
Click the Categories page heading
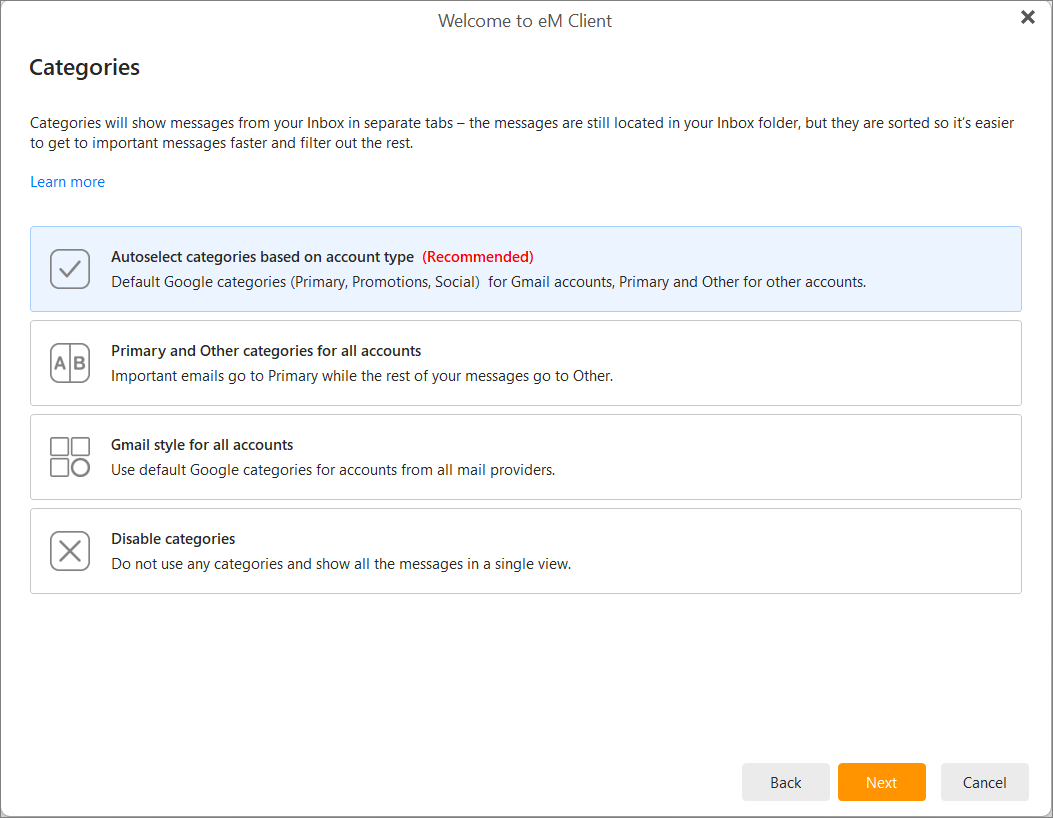(84, 68)
